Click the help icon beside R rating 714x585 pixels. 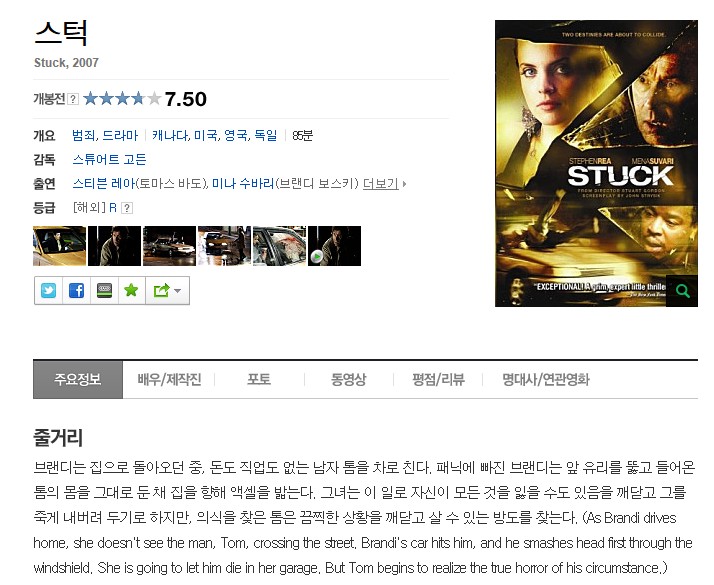pos(127,208)
